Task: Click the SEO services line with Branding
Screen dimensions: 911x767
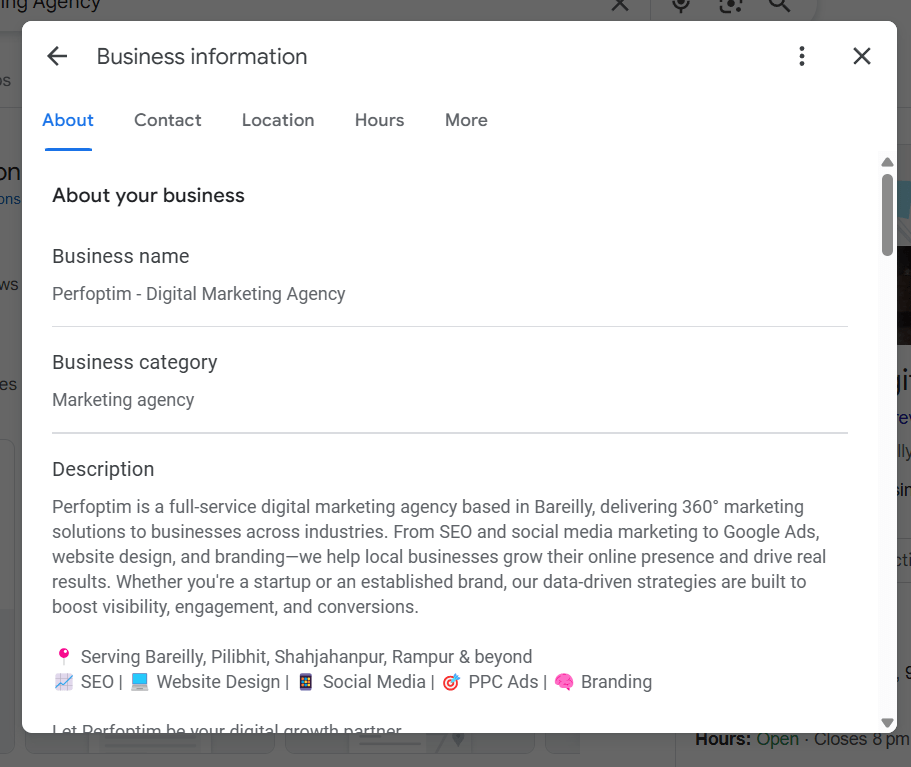Action: pos(353,682)
